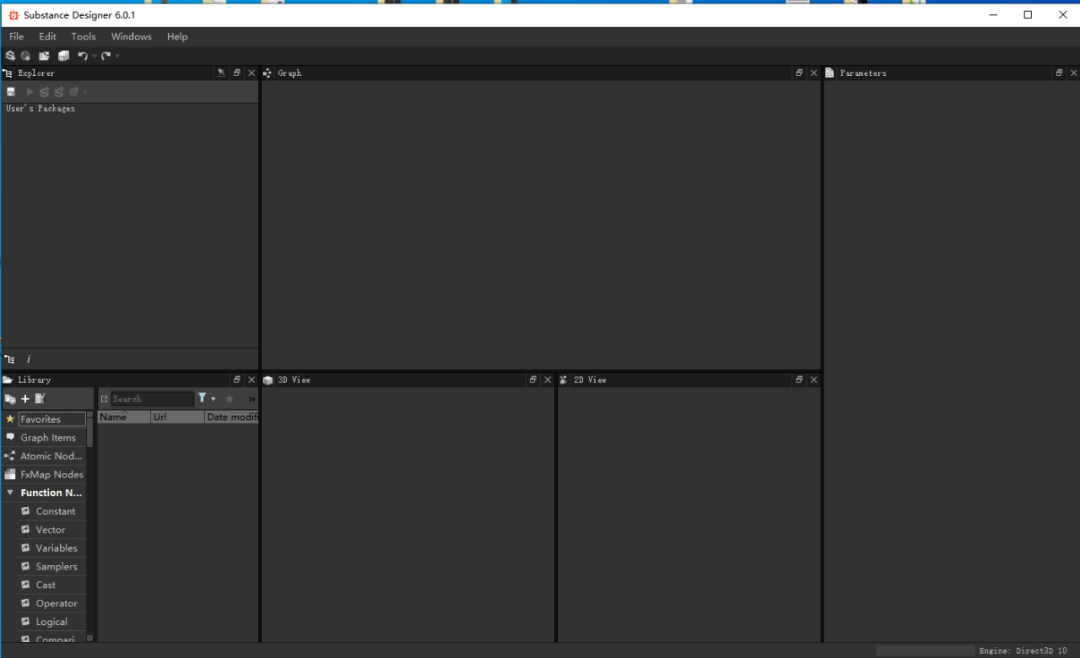Add a new Library filter with plus icon
The image size is (1080, 658).
coord(25,399)
